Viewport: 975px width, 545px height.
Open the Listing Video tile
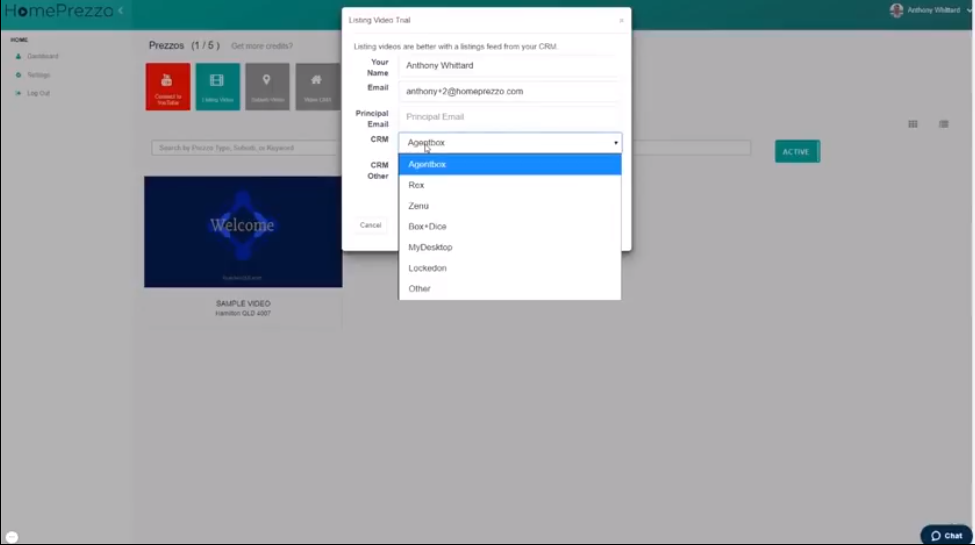click(218, 86)
